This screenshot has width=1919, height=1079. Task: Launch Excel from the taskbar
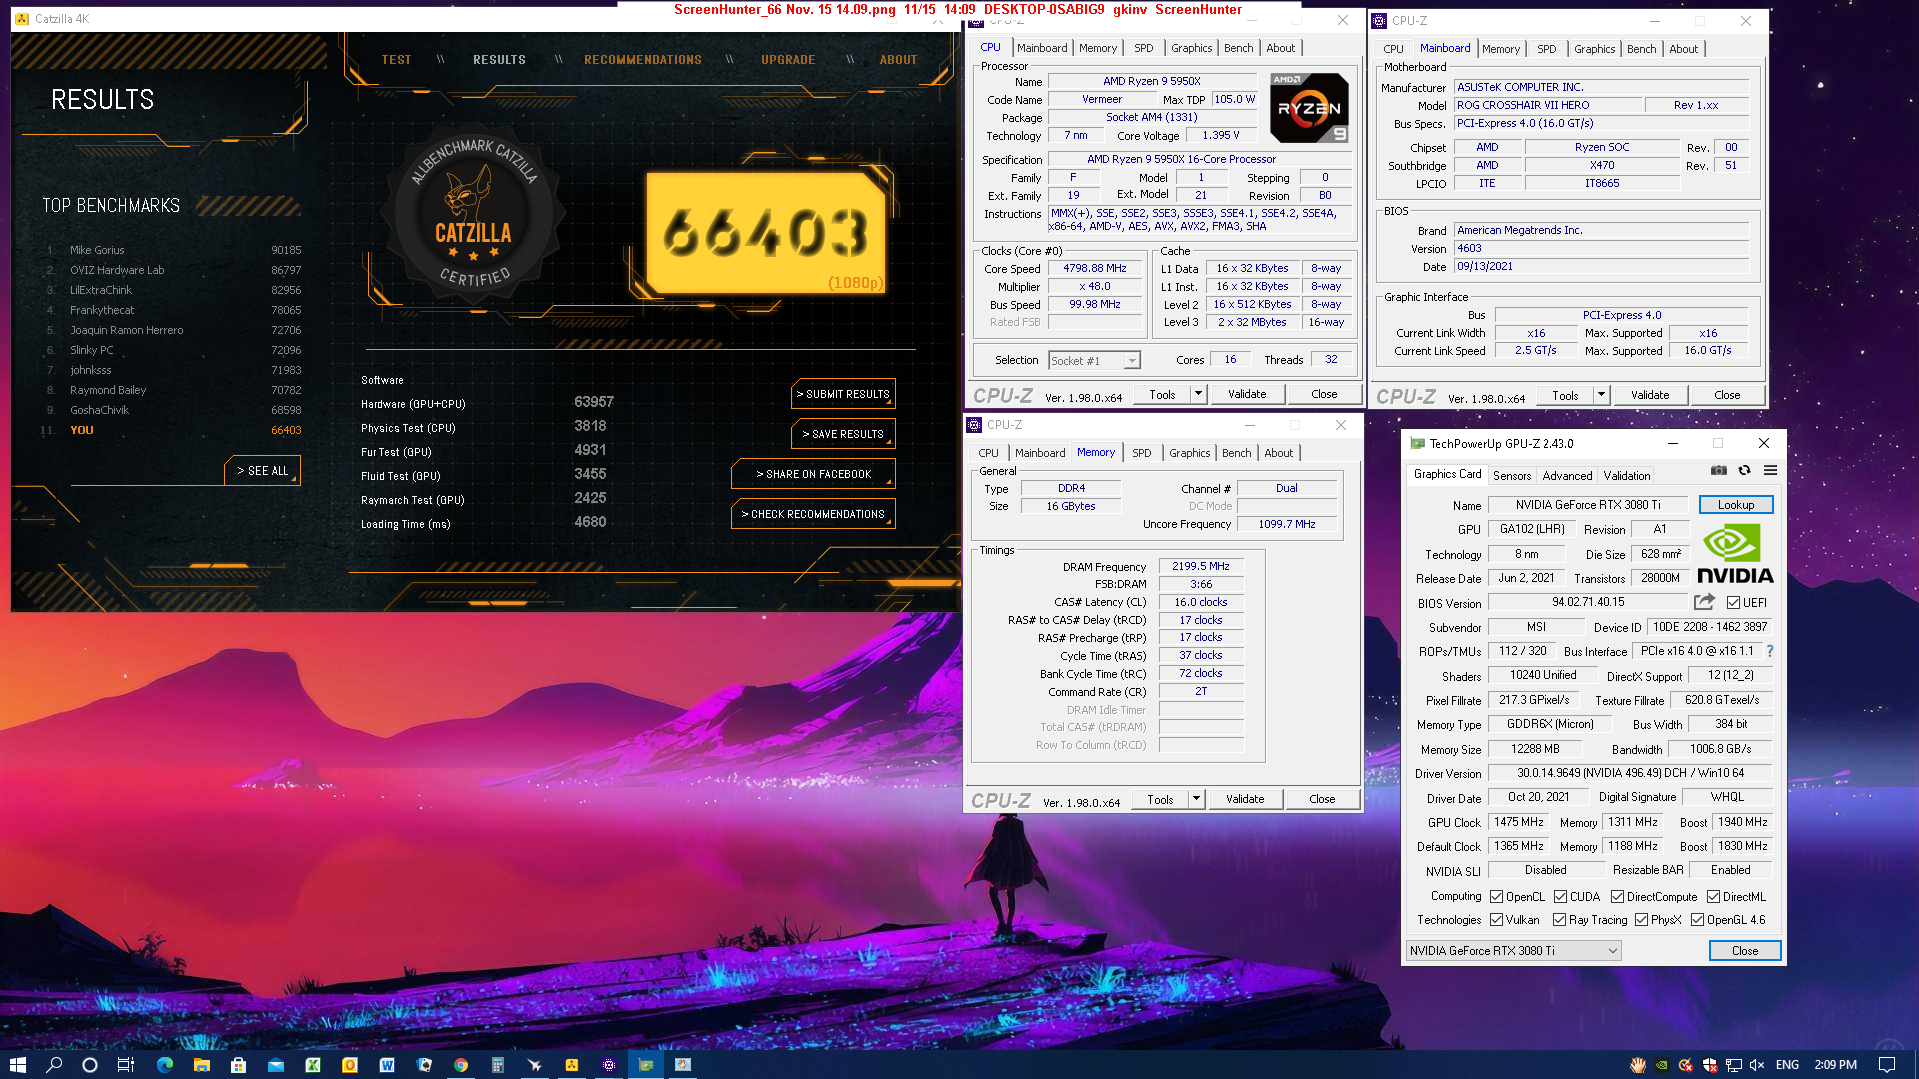(312, 1065)
